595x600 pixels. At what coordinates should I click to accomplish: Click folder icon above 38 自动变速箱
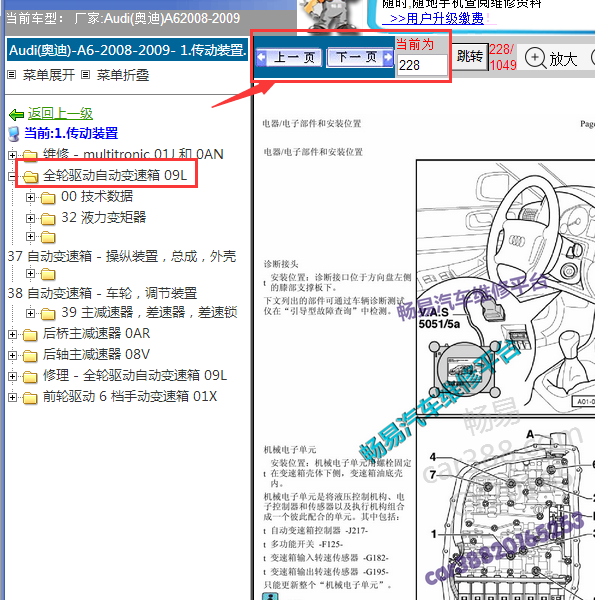point(48,274)
